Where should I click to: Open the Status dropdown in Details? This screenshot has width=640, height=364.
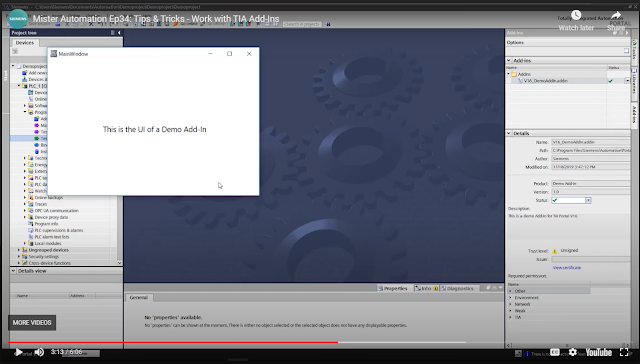point(588,200)
